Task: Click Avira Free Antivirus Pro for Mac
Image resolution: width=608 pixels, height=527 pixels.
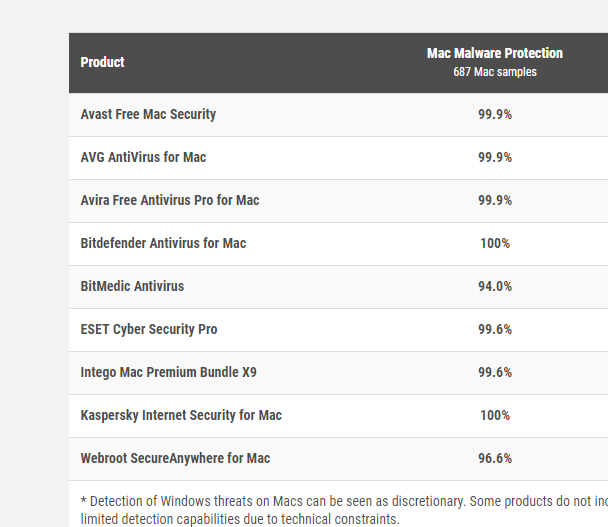Action: click(x=169, y=200)
